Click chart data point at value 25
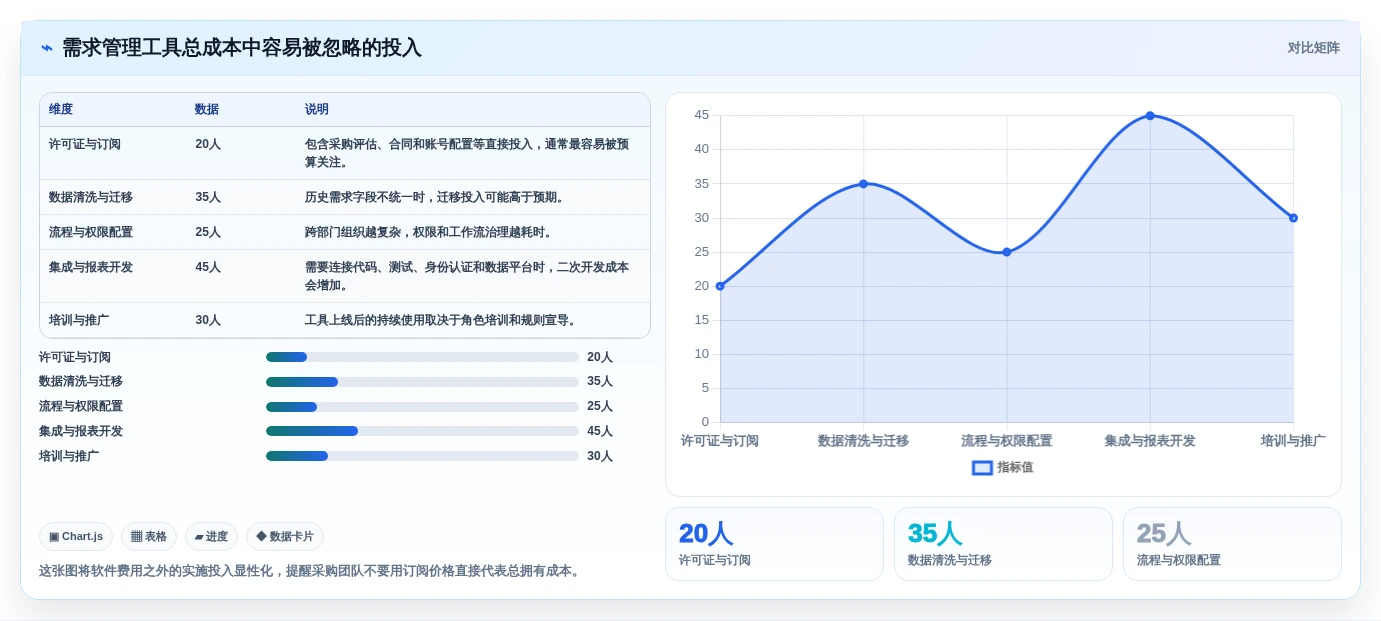 coord(1007,252)
